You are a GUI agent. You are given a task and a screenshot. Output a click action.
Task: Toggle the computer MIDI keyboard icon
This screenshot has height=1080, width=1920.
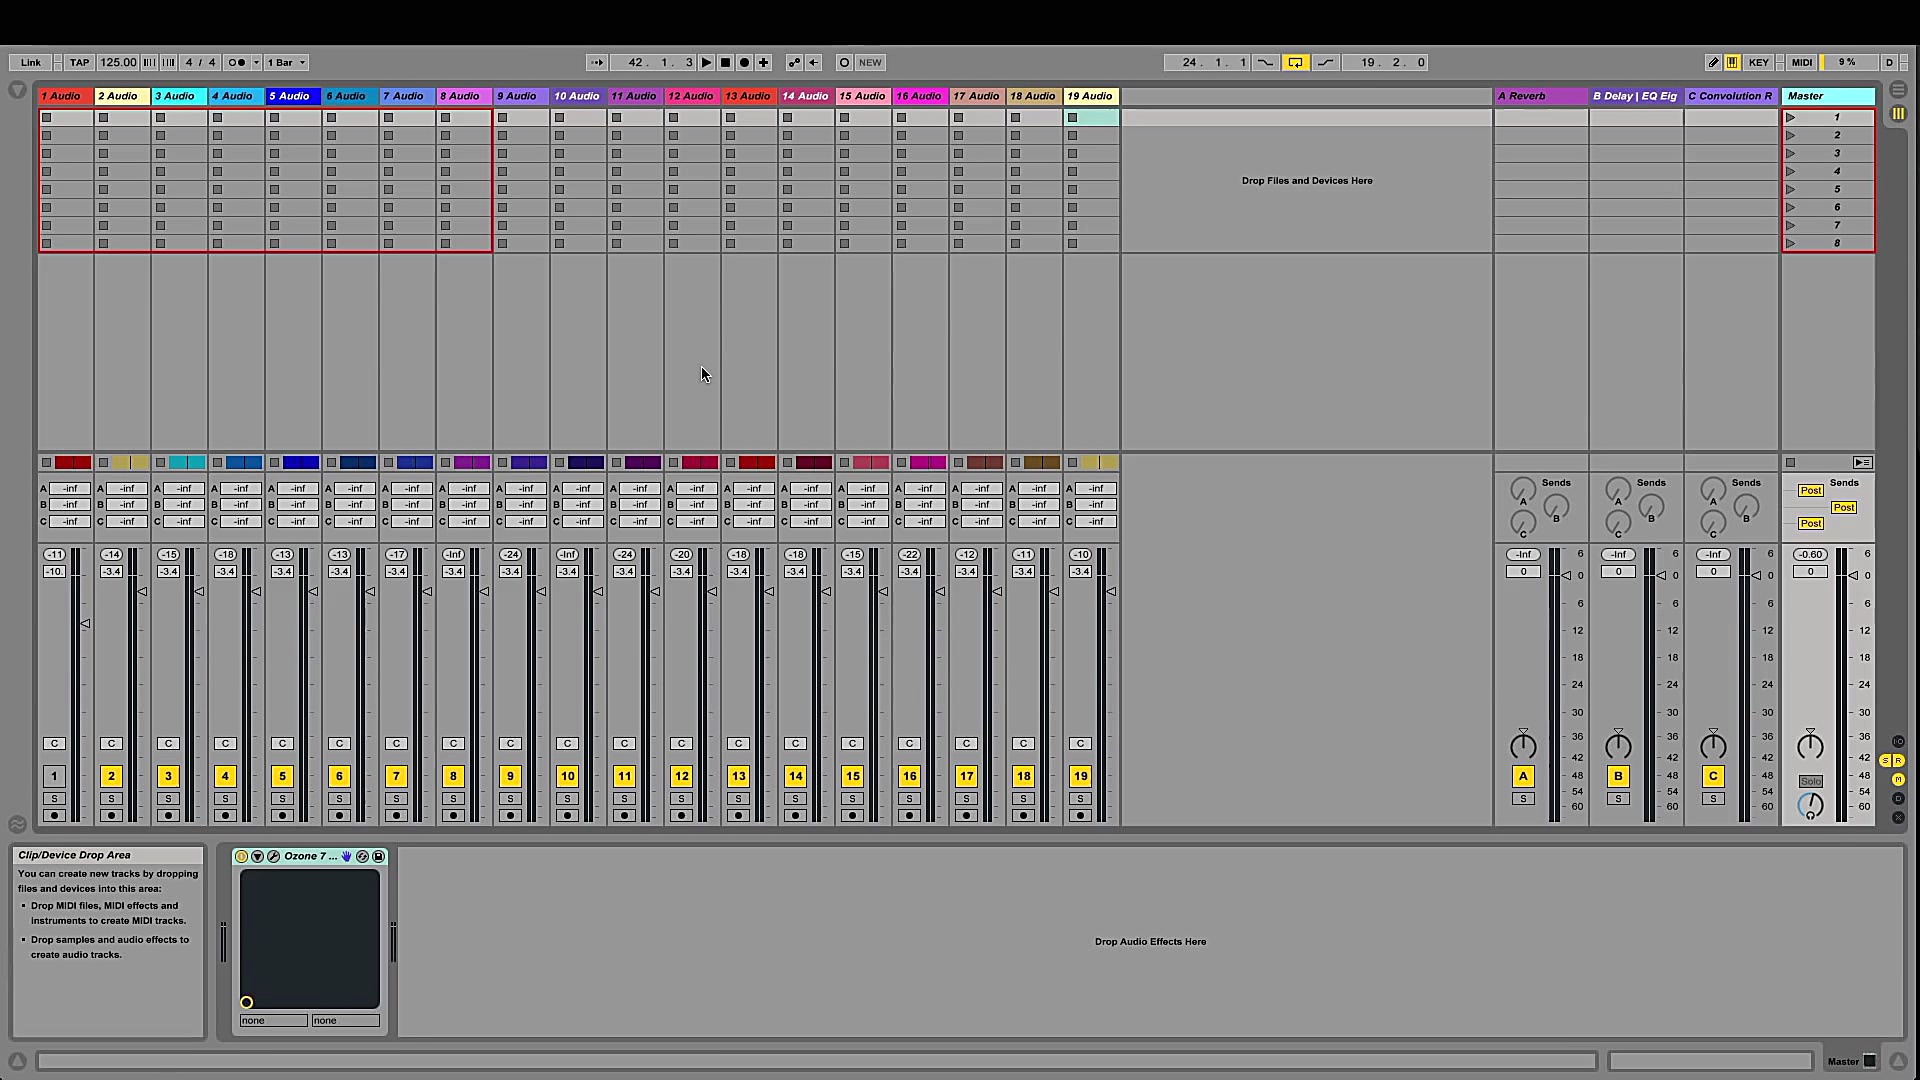1733,62
